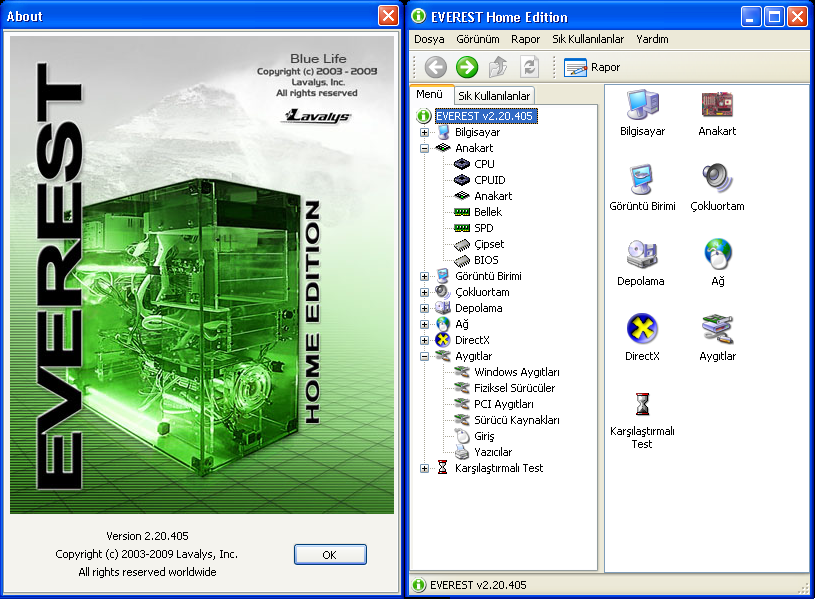This screenshot has width=815, height=599.
Task: Open the Dosya menu
Action: [429, 40]
